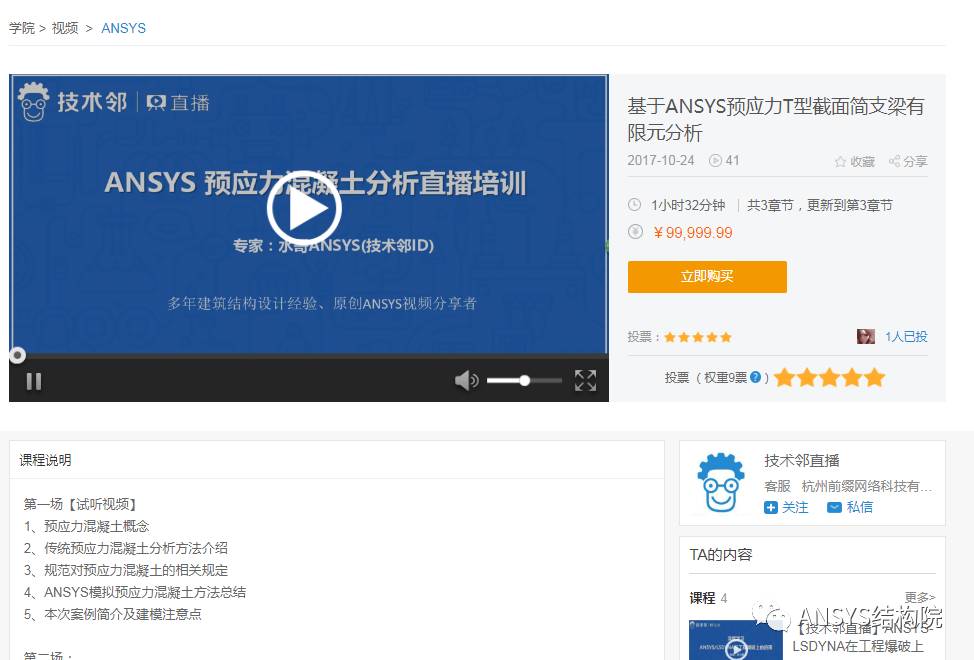This screenshot has width=974, height=660.
Task: Click line 2、传统预应力混凝土分析方法介绍
Action: click(x=125, y=548)
